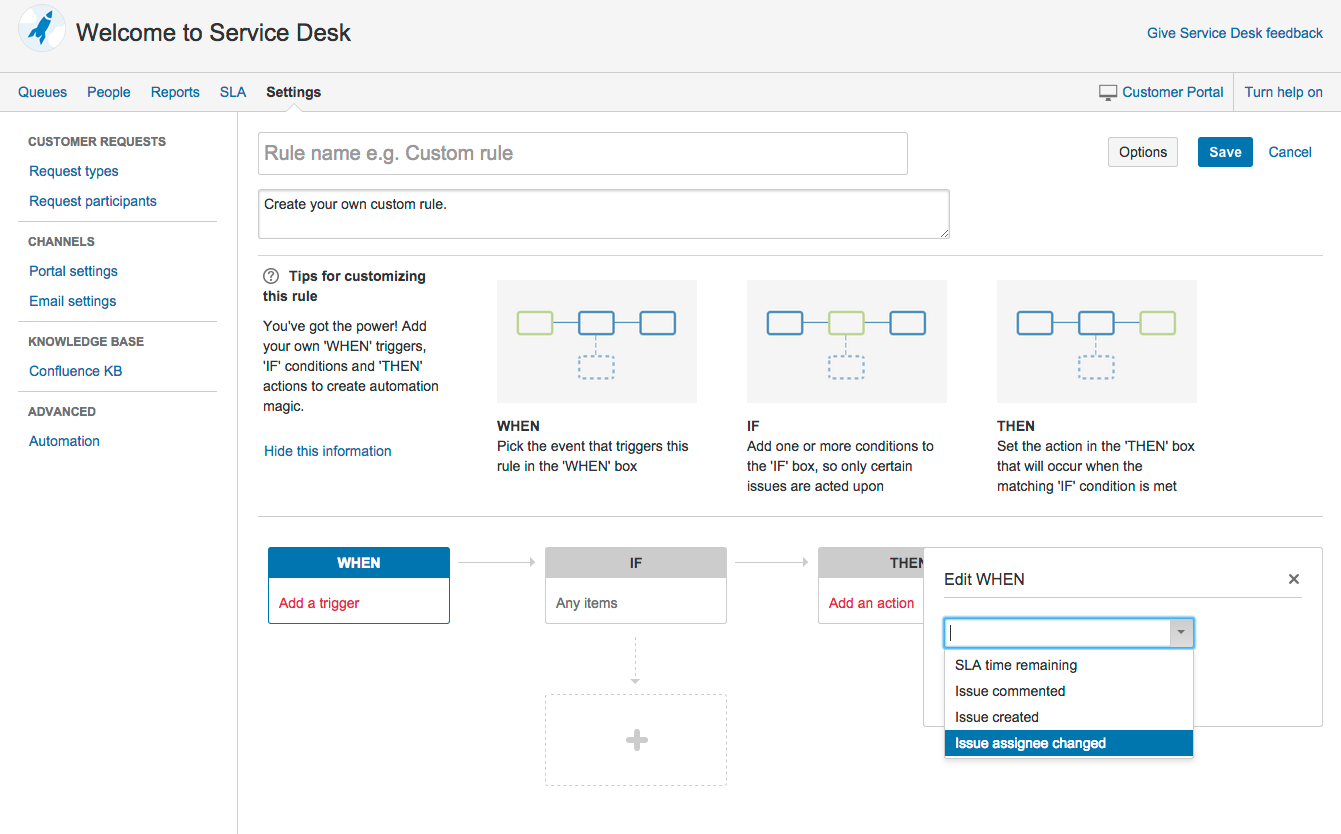Click the WHEN diagram illustration
Viewport: 1341px width, 834px height.
(x=596, y=341)
